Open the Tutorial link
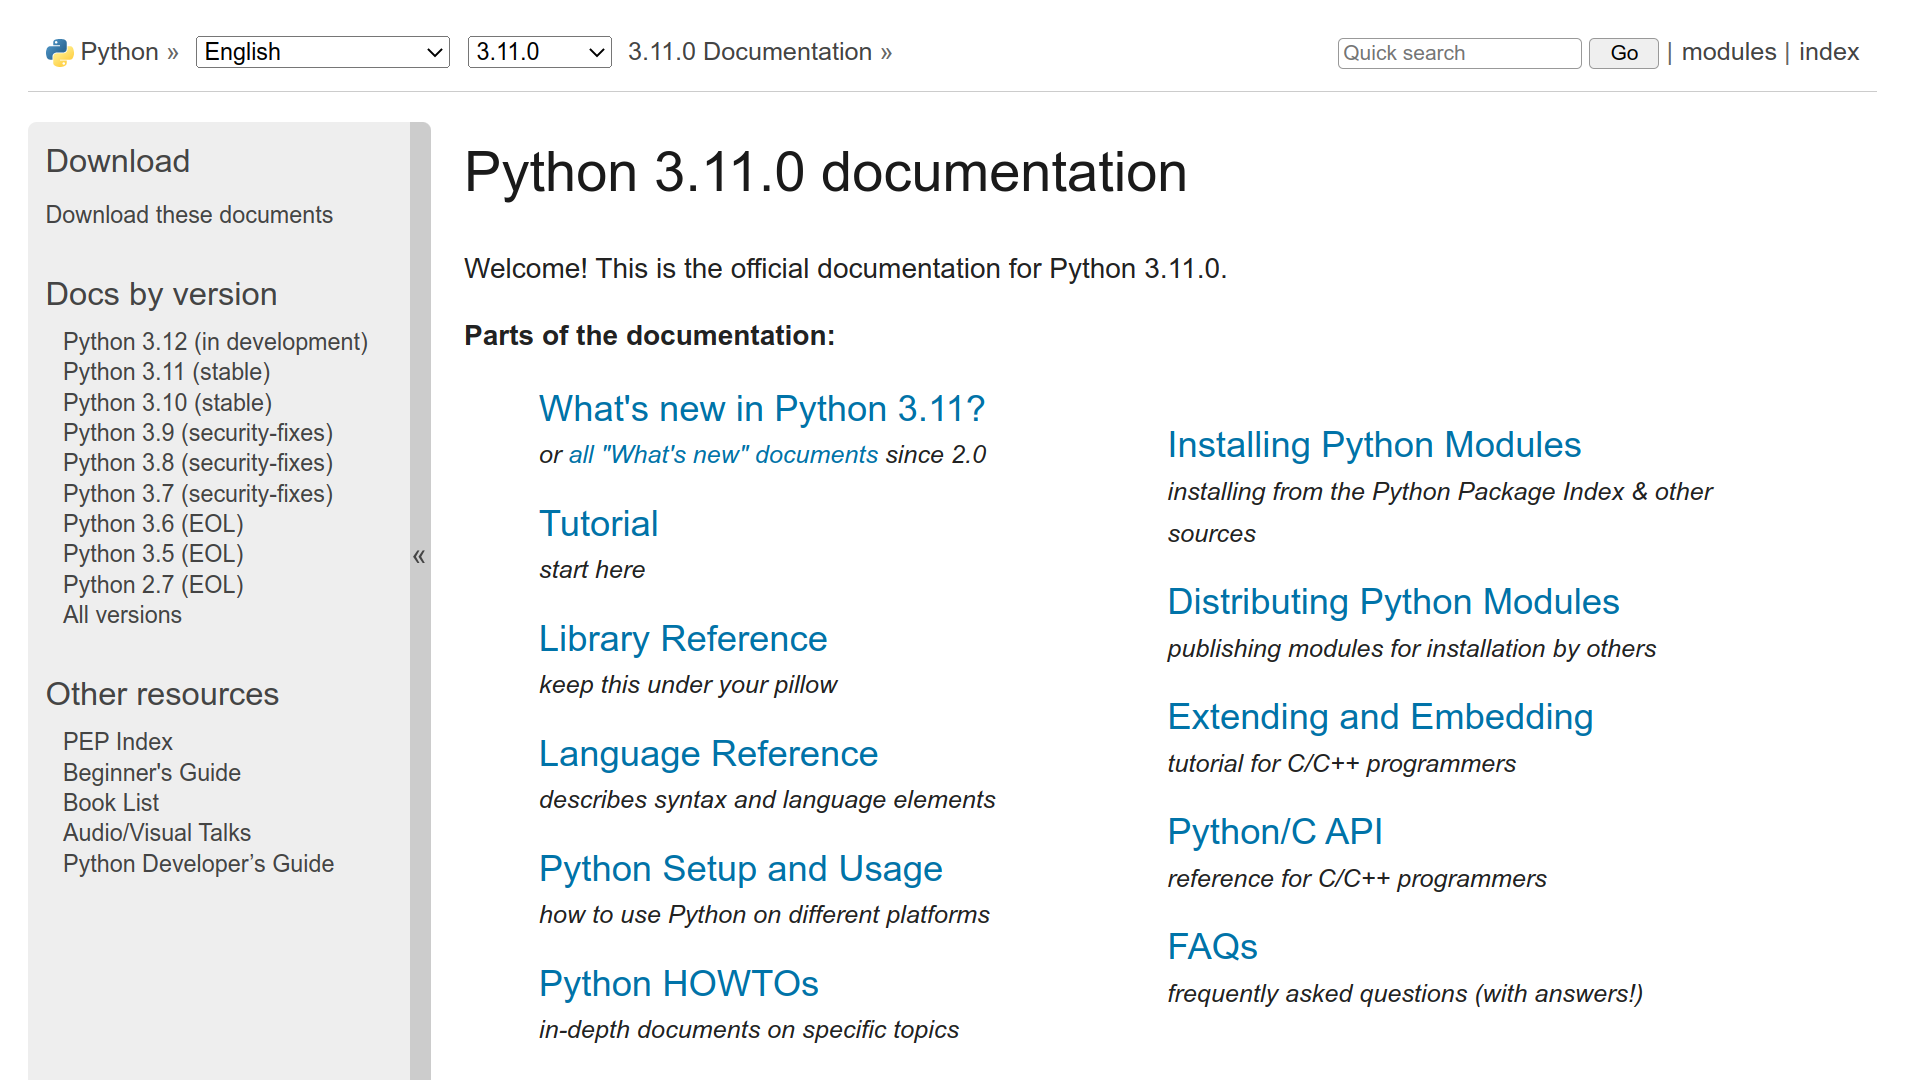The width and height of the screenshot is (1905, 1080). point(598,524)
